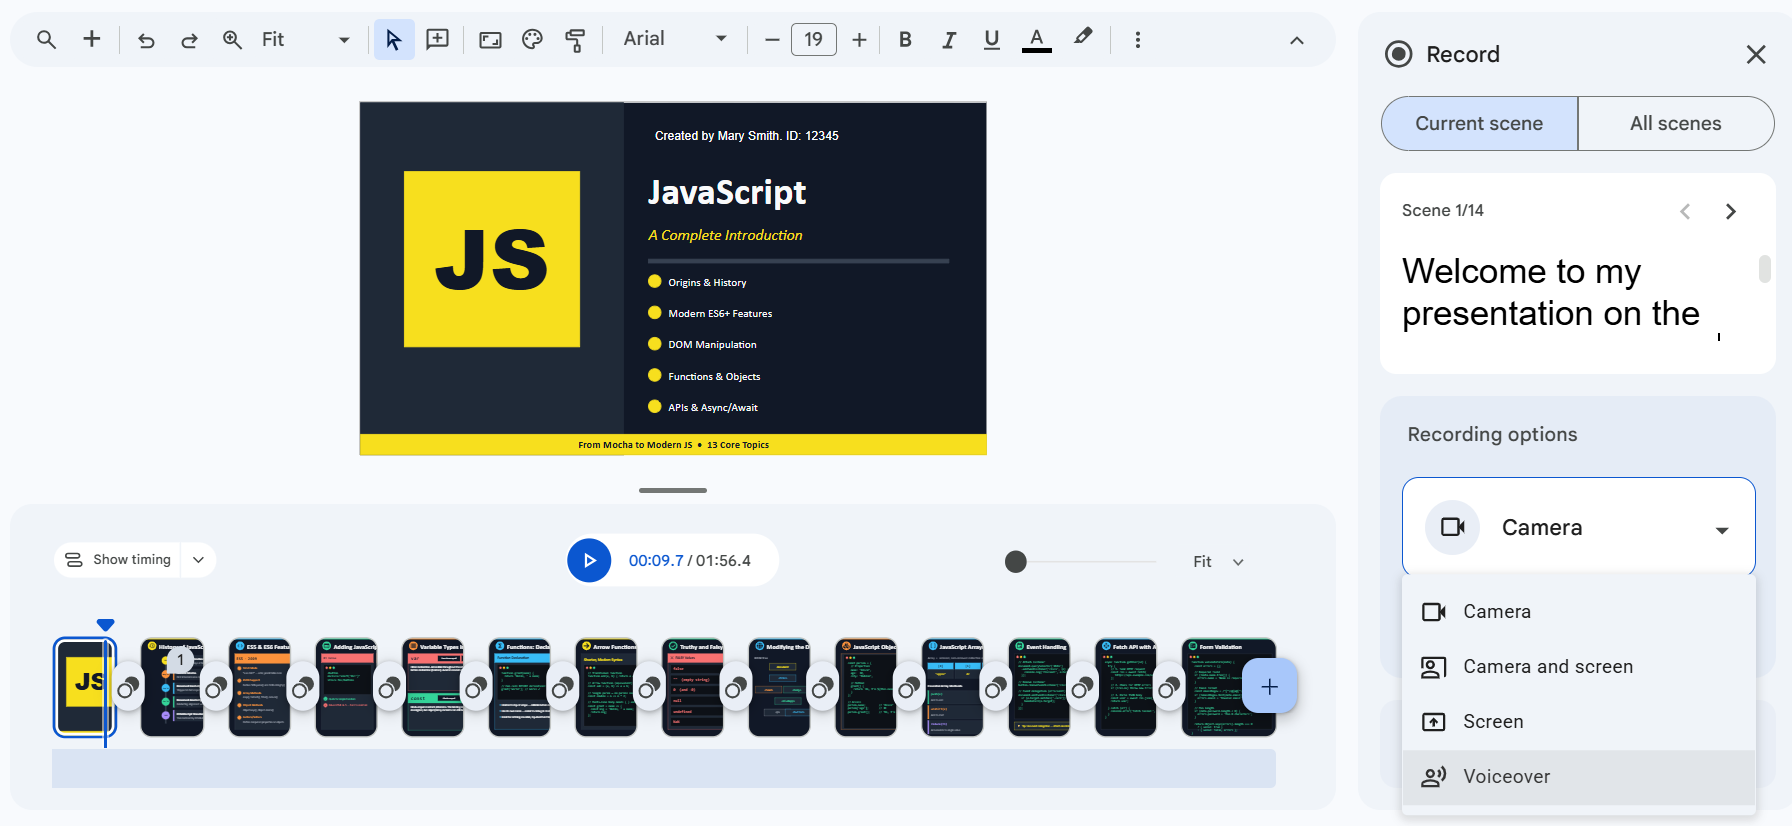
Task: Click the JavaScript title on the slide
Action: click(x=727, y=192)
